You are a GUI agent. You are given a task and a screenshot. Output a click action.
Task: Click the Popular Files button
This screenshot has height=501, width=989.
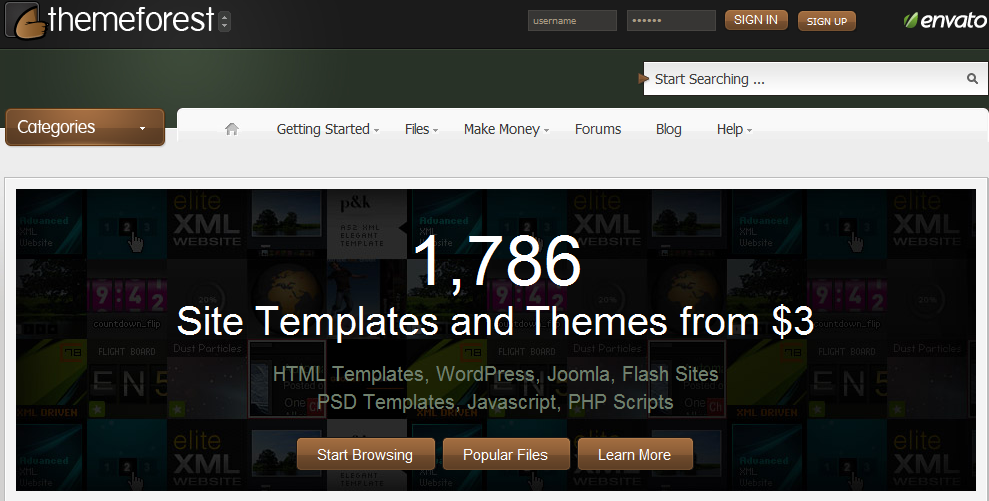506,454
